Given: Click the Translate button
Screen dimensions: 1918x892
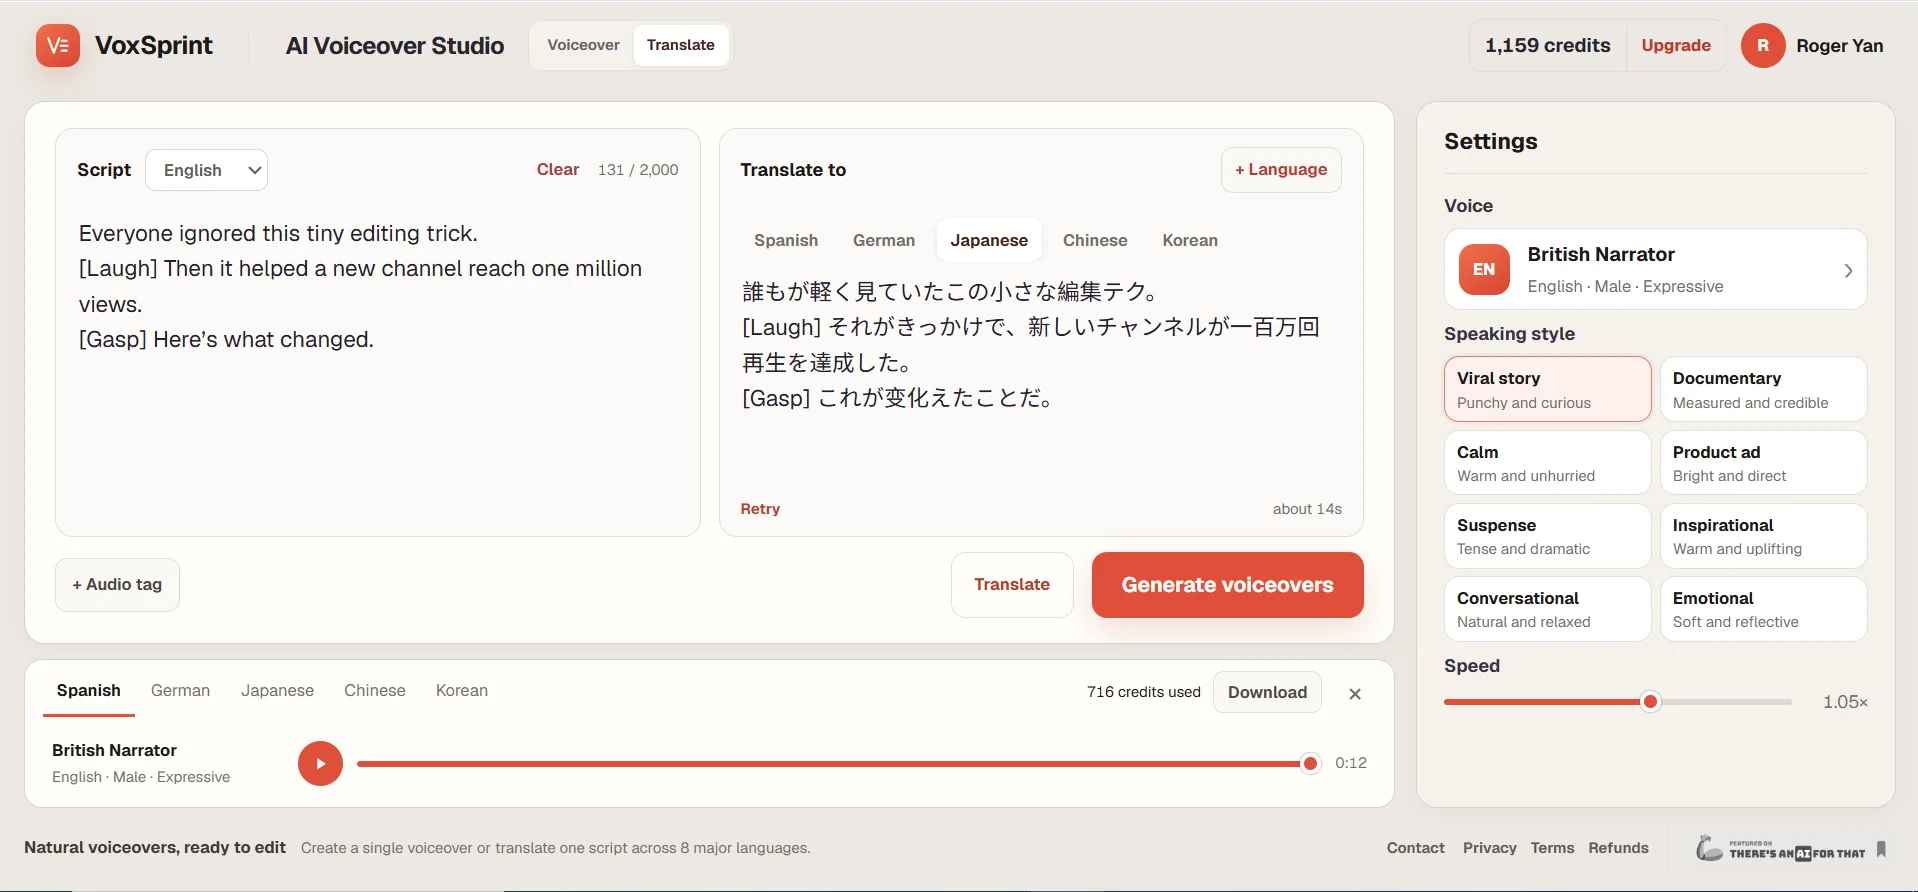Looking at the screenshot, I should click(x=1012, y=585).
